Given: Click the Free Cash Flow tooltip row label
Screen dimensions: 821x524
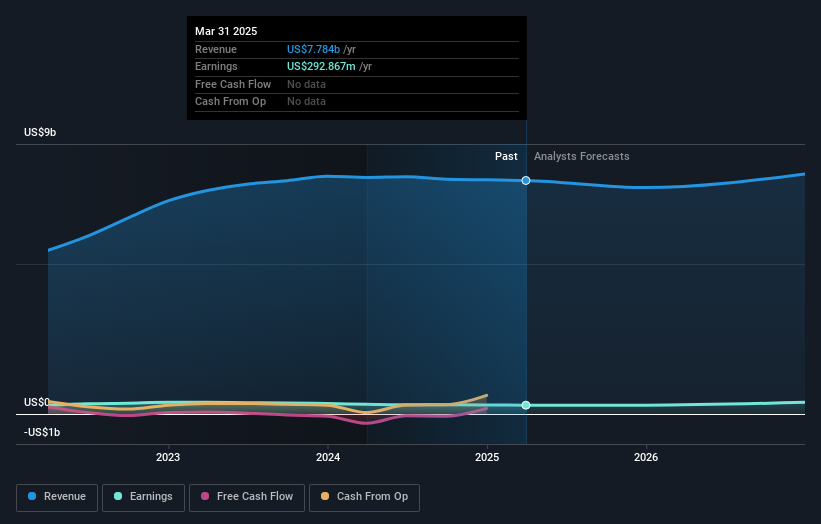Looking at the screenshot, I should click(233, 84).
